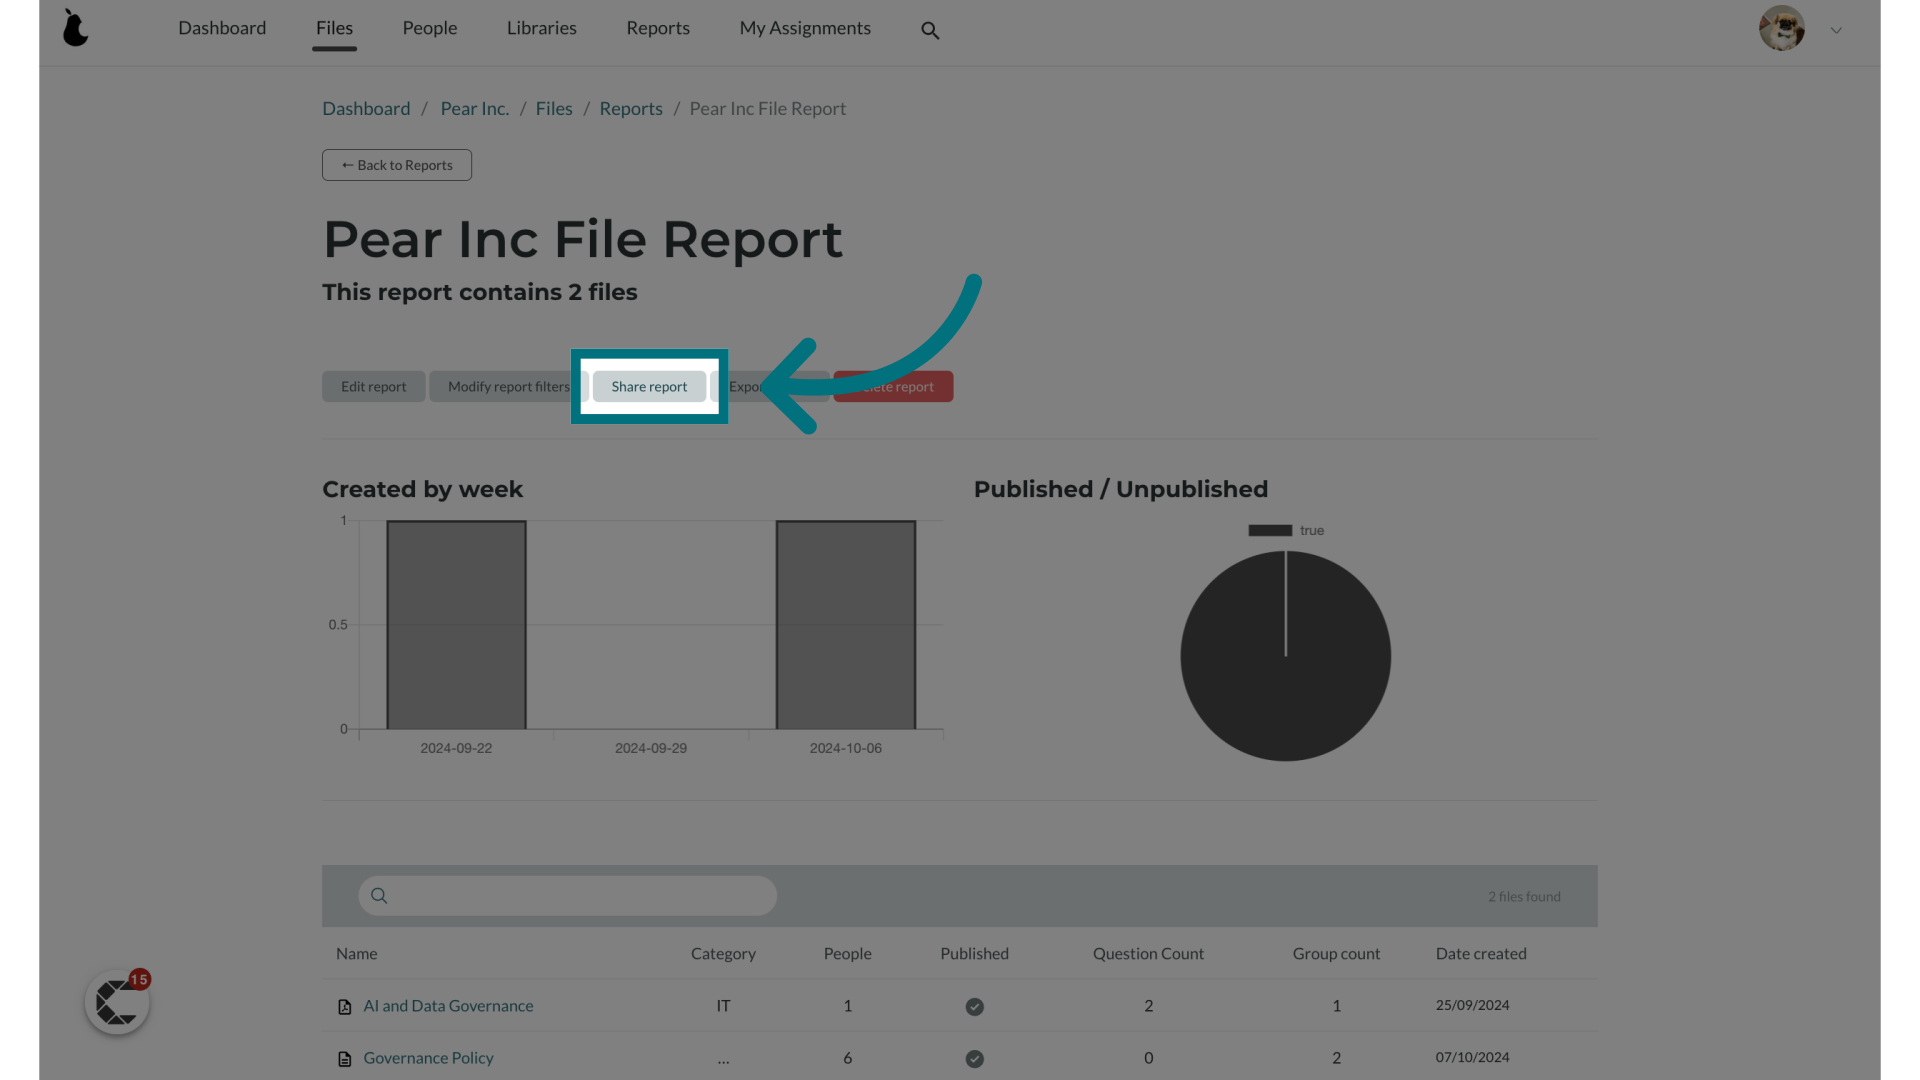Select the Edit report option
1920x1080 pixels.
(x=373, y=386)
